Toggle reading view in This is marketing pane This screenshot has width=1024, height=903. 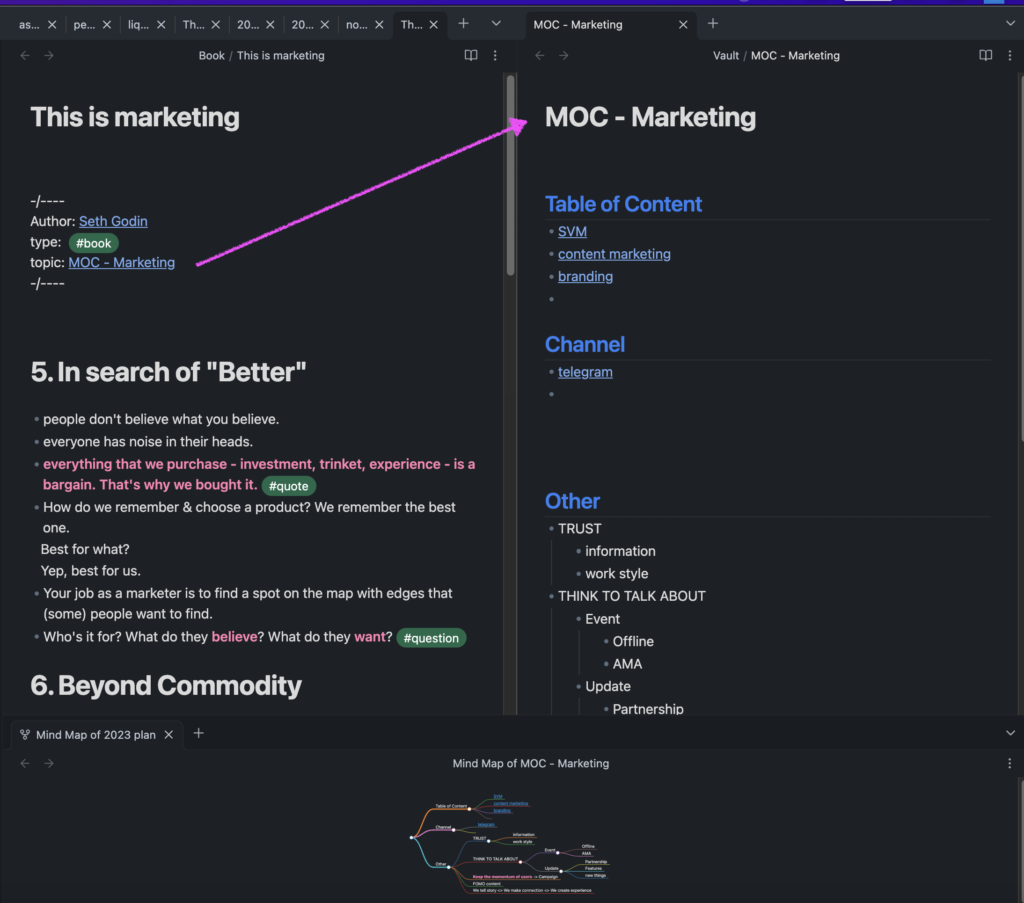pyautogui.click(x=471, y=56)
